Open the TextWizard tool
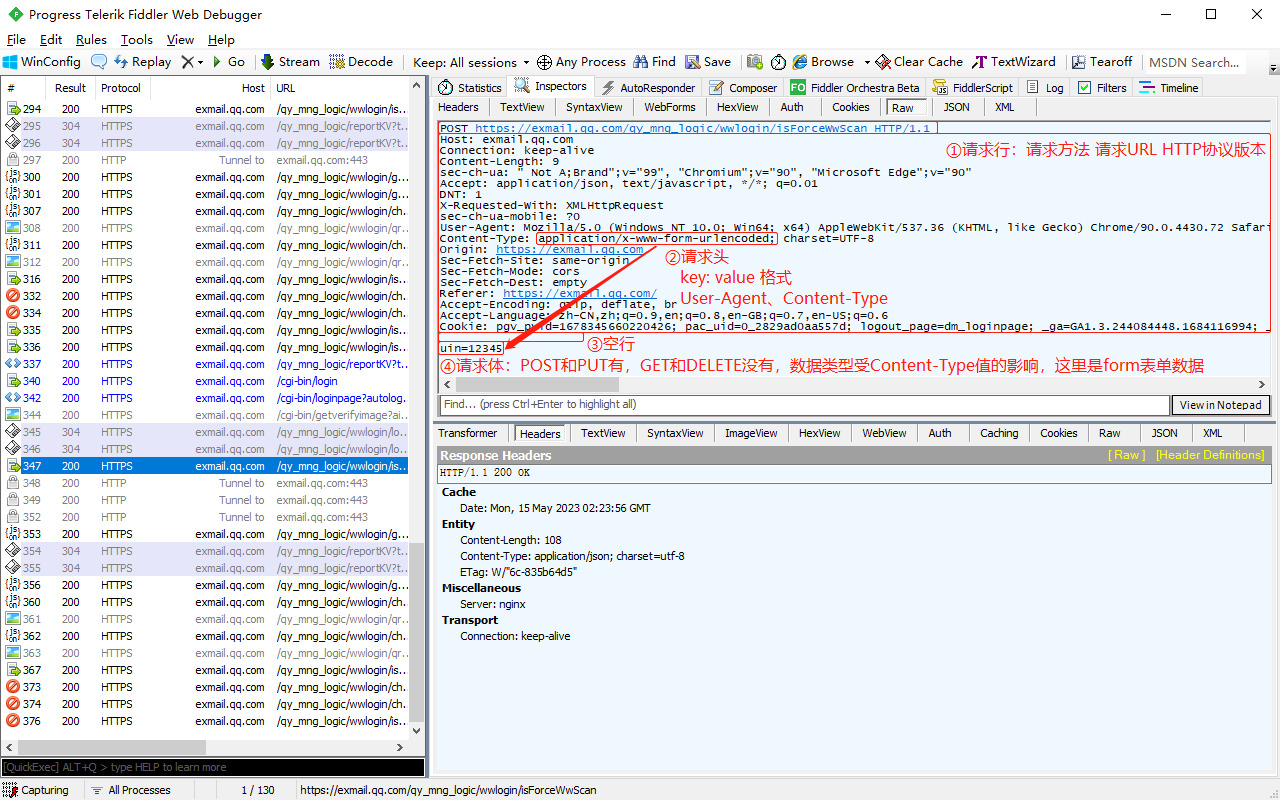The width and height of the screenshot is (1280, 800). point(1014,62)
